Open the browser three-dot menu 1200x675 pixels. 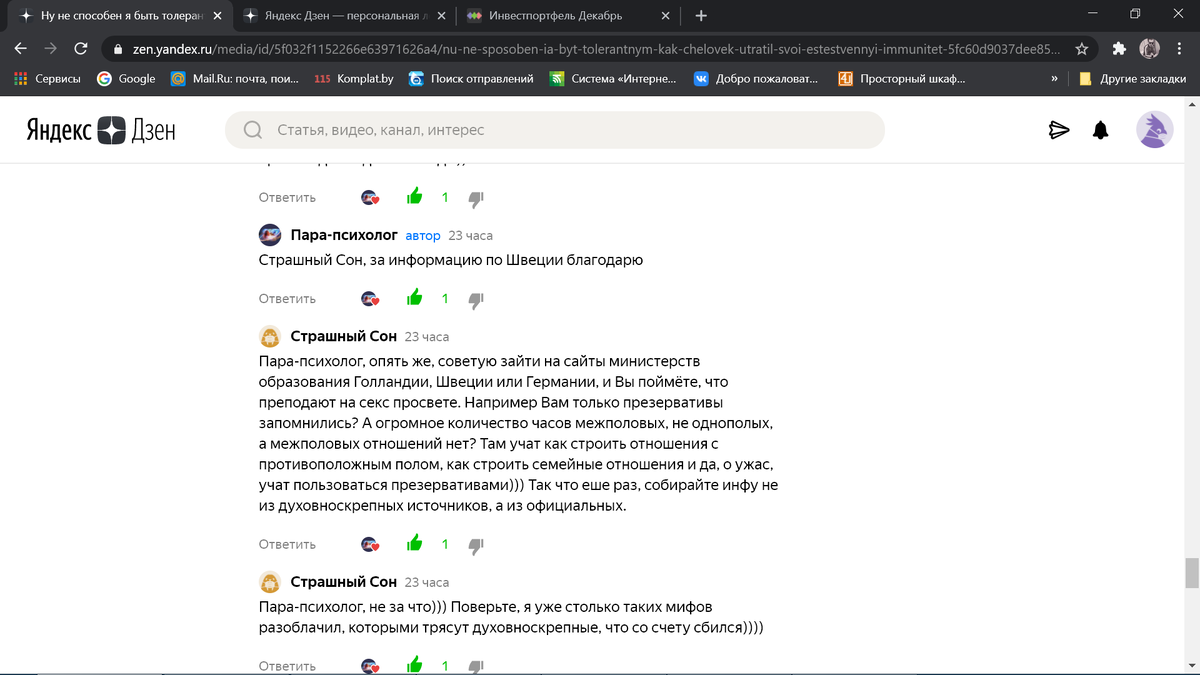click(x=1177, y=47)
